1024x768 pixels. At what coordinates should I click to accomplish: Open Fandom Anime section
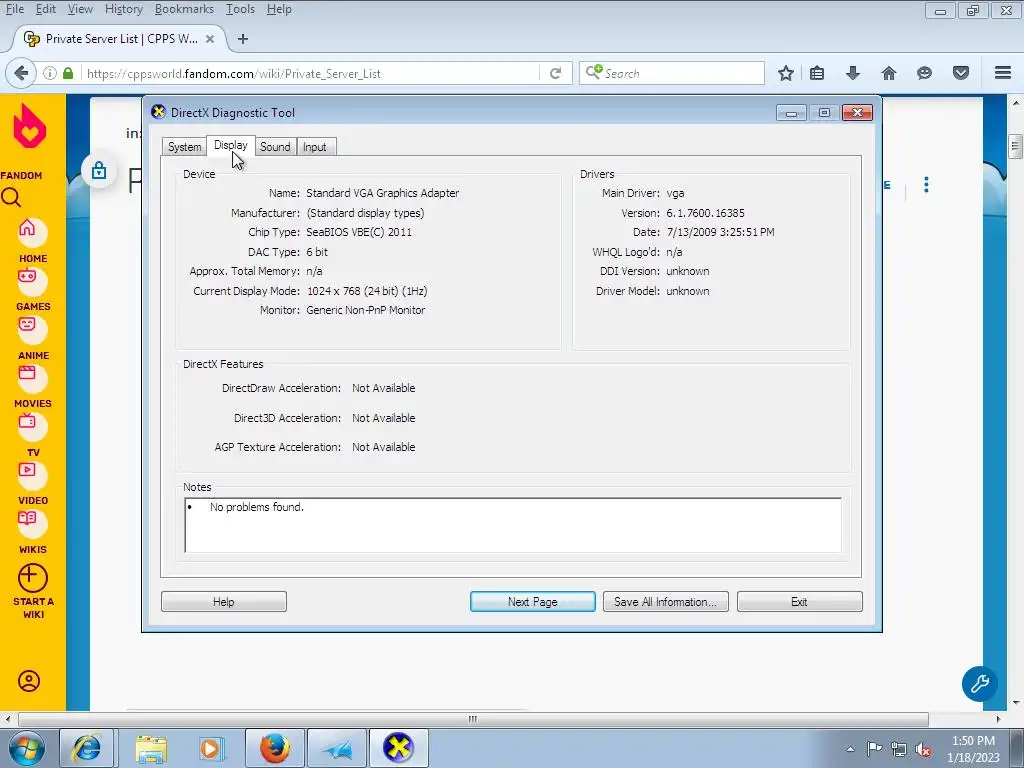pos(32,336)
